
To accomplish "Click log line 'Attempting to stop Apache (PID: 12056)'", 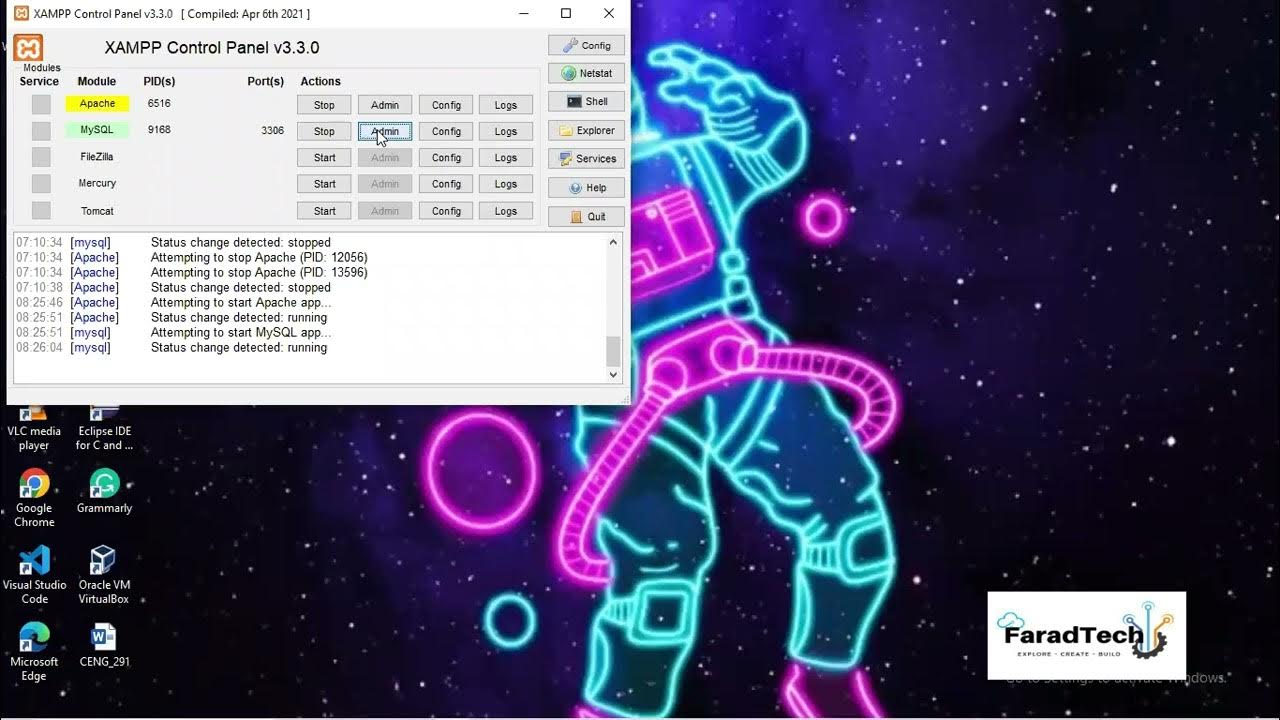I will [259, 257].
